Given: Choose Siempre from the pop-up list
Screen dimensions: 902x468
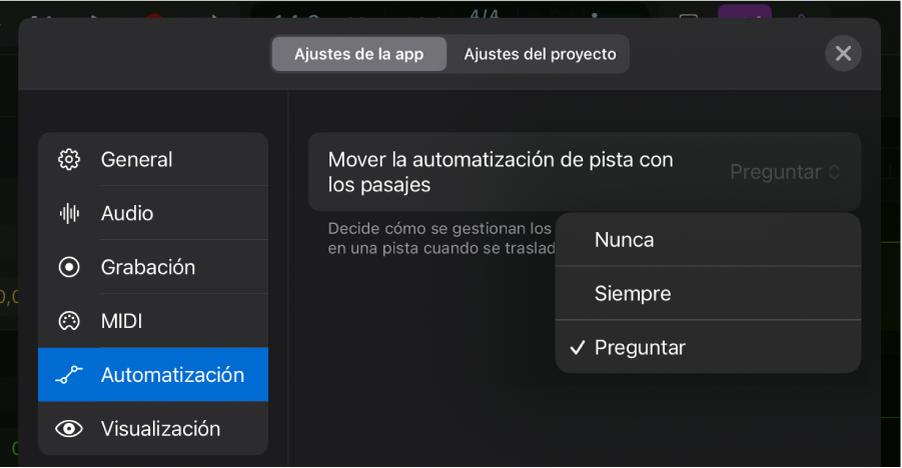Looking at the screenshot, I should (x=633, y=294).
